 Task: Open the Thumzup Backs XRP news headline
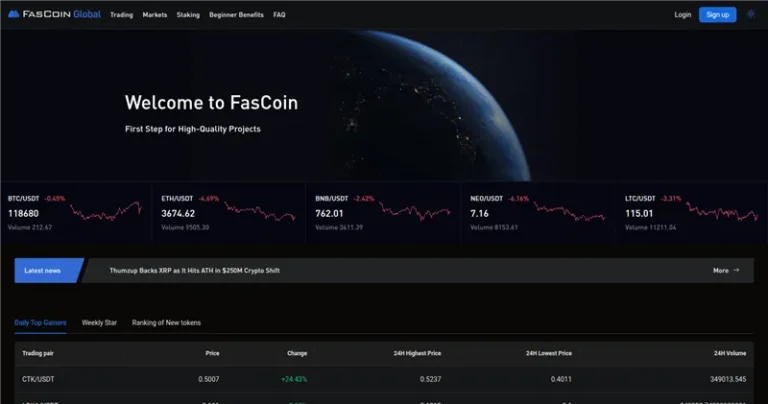click(x=194, y=270)
